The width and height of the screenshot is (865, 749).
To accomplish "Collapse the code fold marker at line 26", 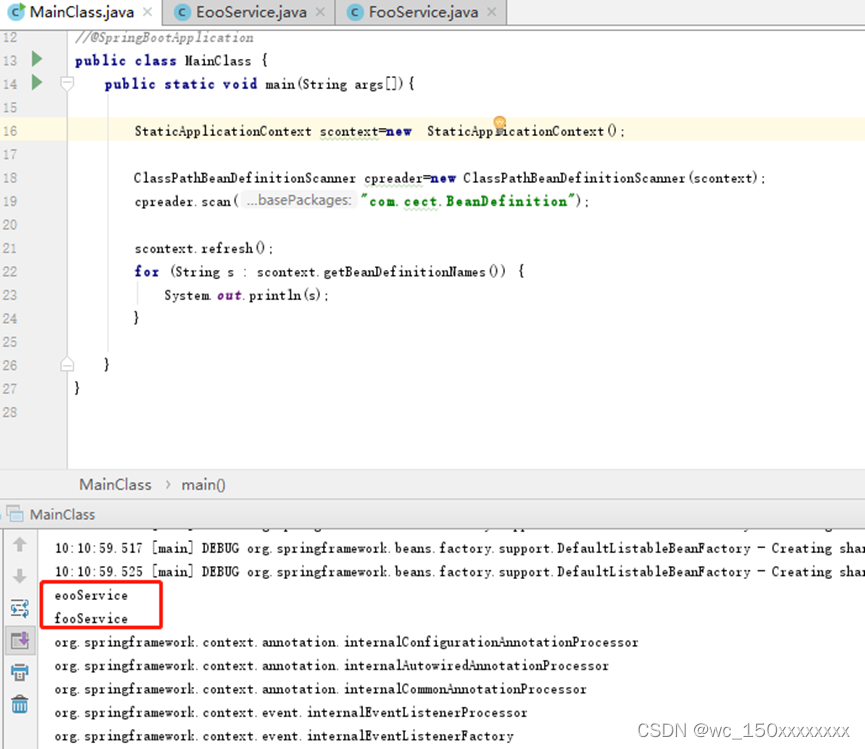I will [67, 364].
